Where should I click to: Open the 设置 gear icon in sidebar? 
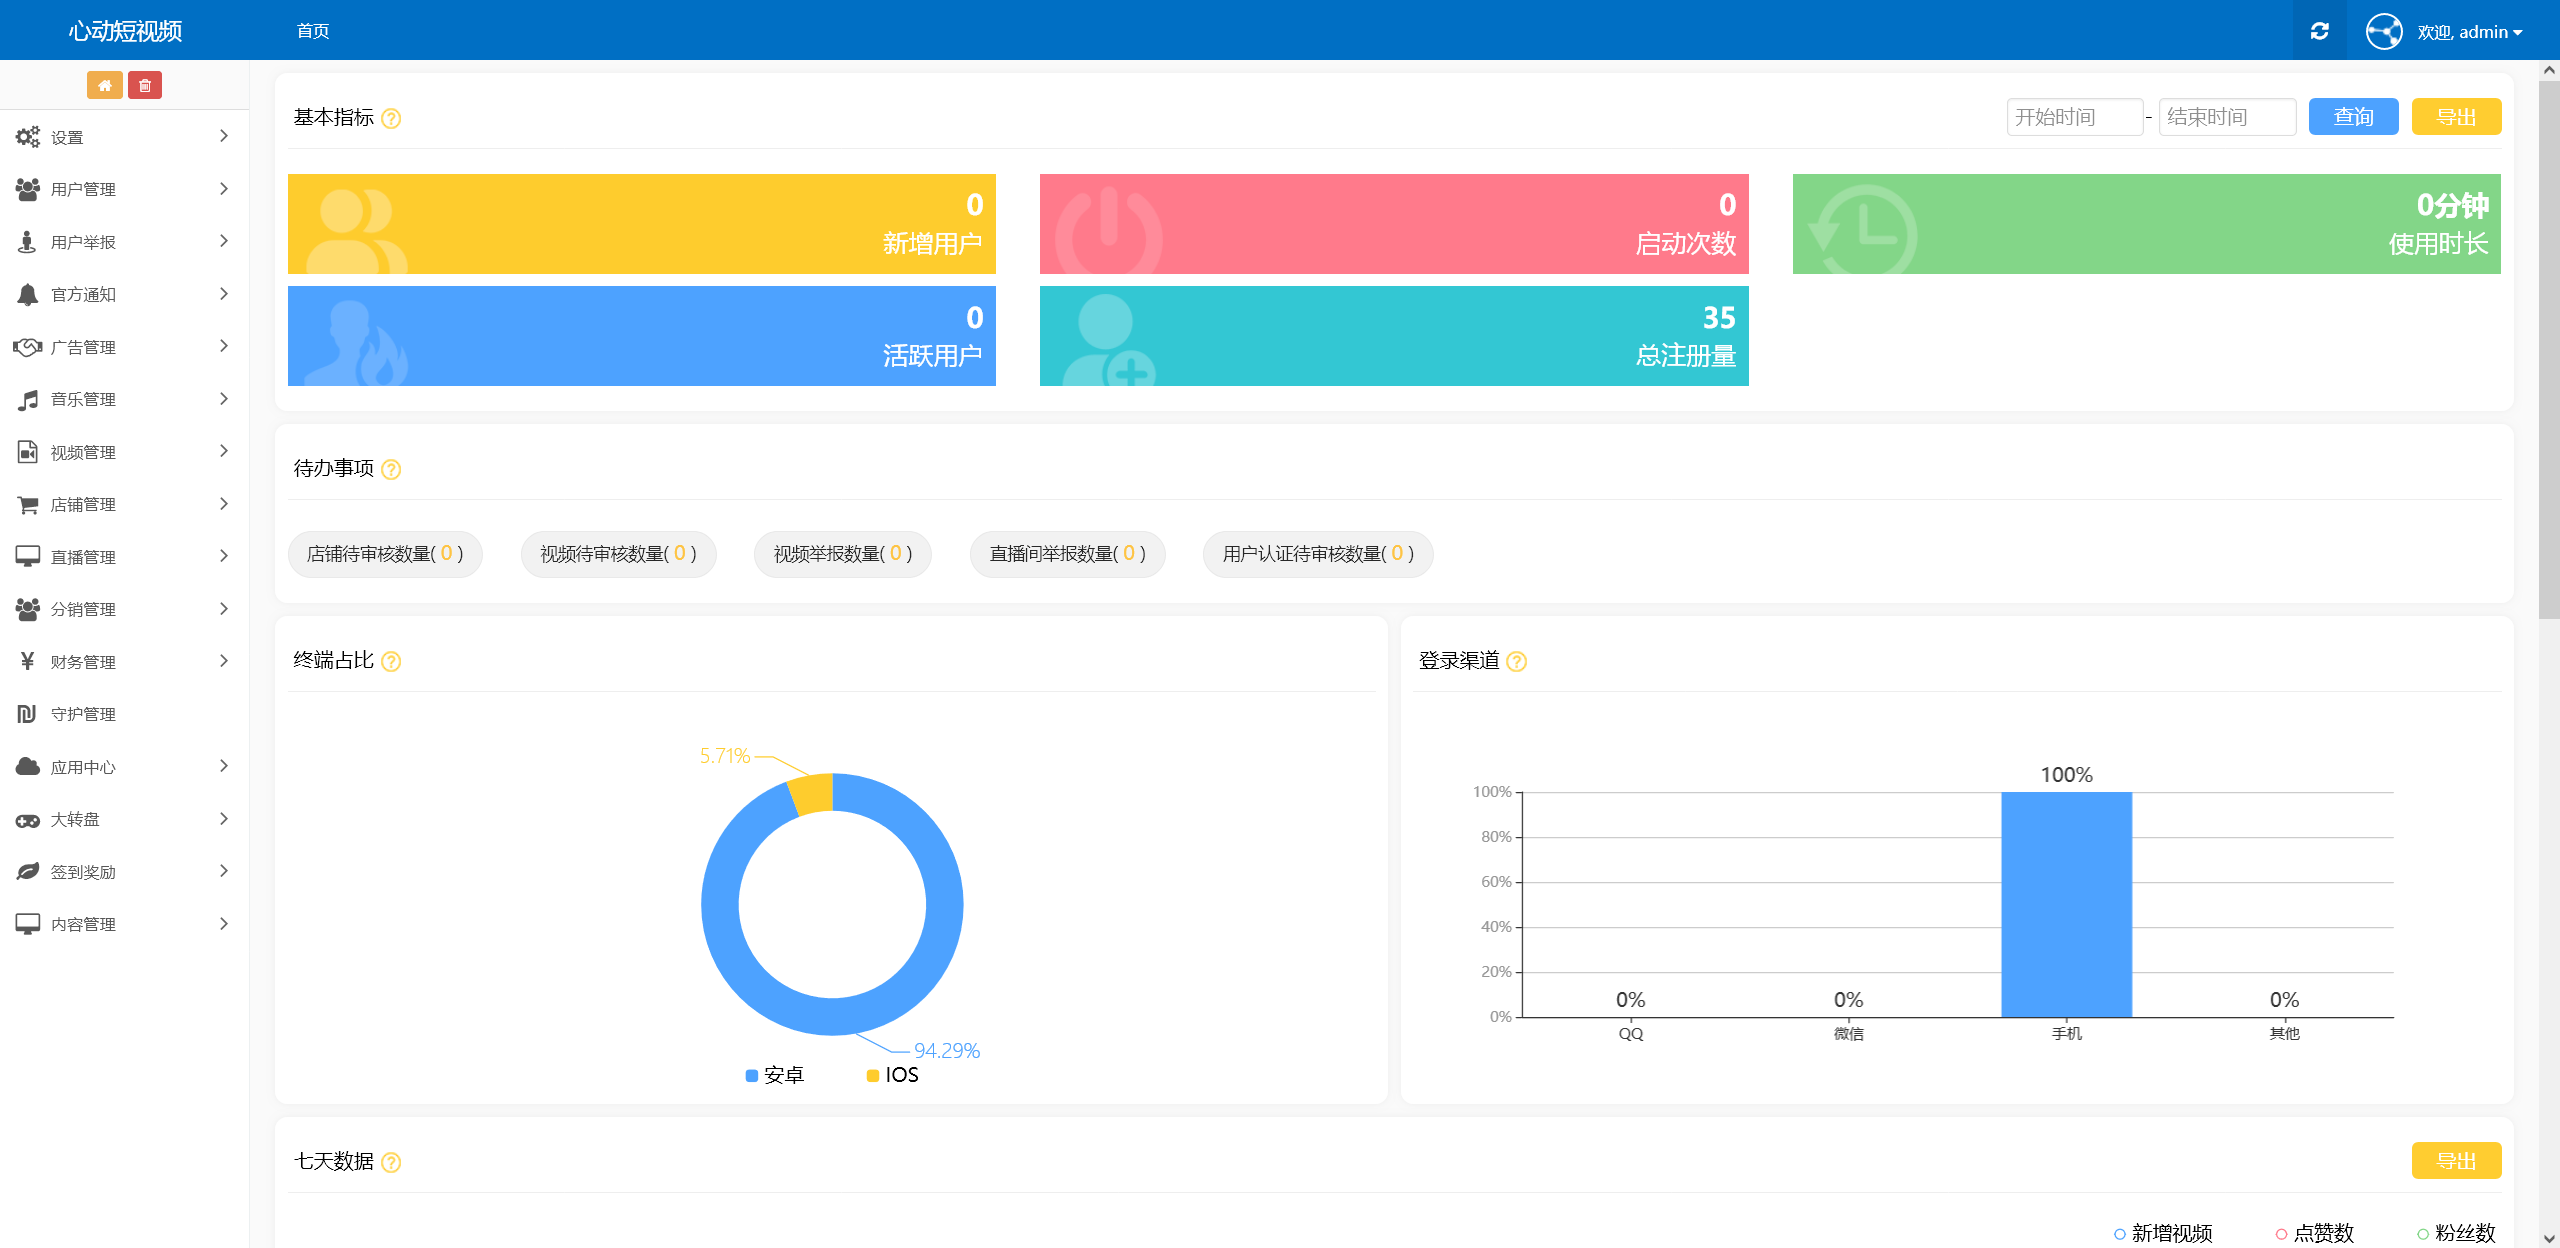(28, 136)
